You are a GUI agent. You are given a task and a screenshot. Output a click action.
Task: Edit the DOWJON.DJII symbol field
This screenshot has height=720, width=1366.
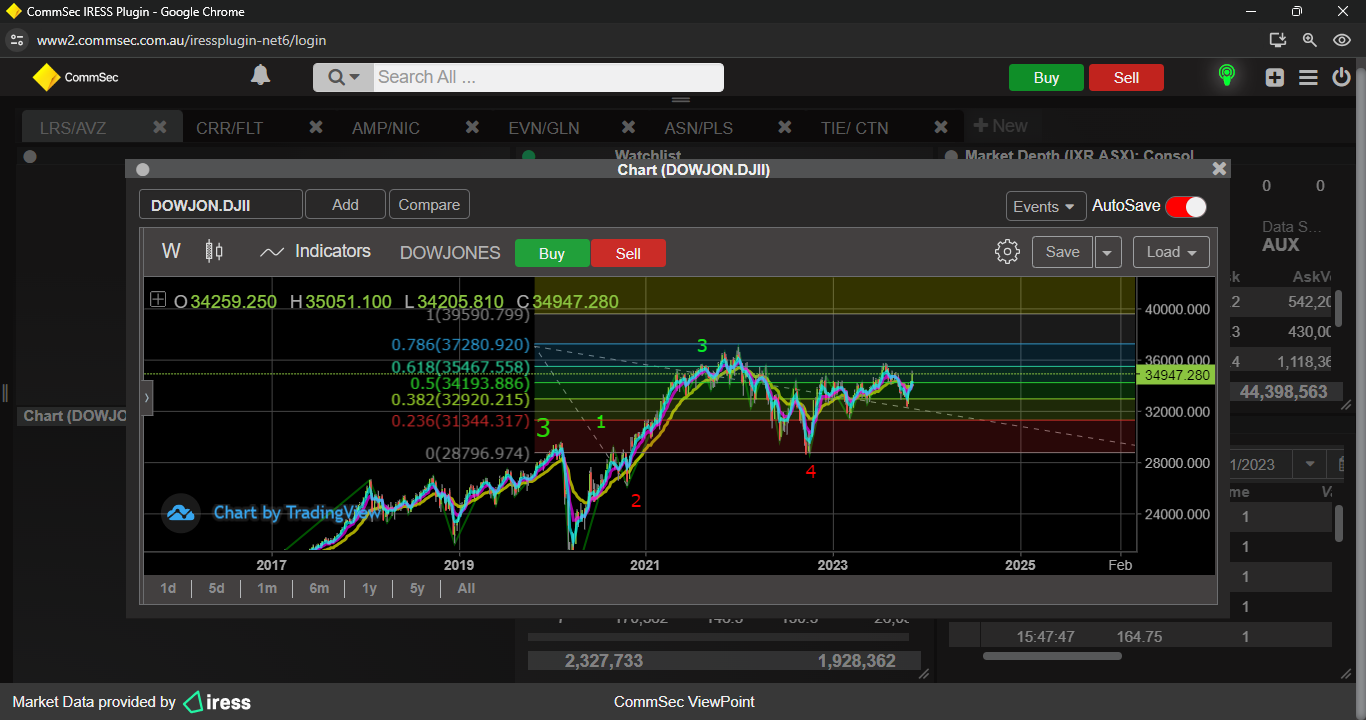[x=221, y=205]
